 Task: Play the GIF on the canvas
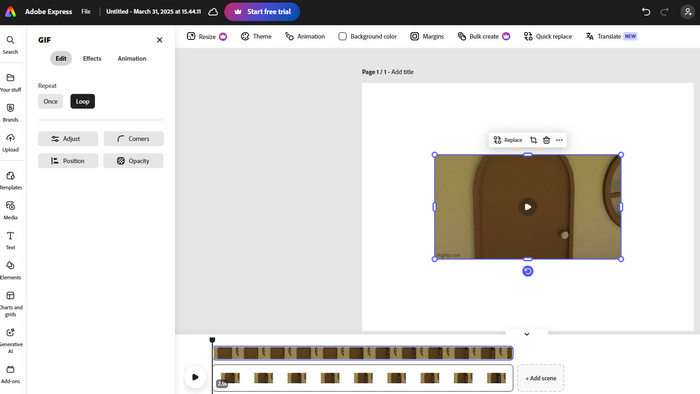tap(528, 207)
